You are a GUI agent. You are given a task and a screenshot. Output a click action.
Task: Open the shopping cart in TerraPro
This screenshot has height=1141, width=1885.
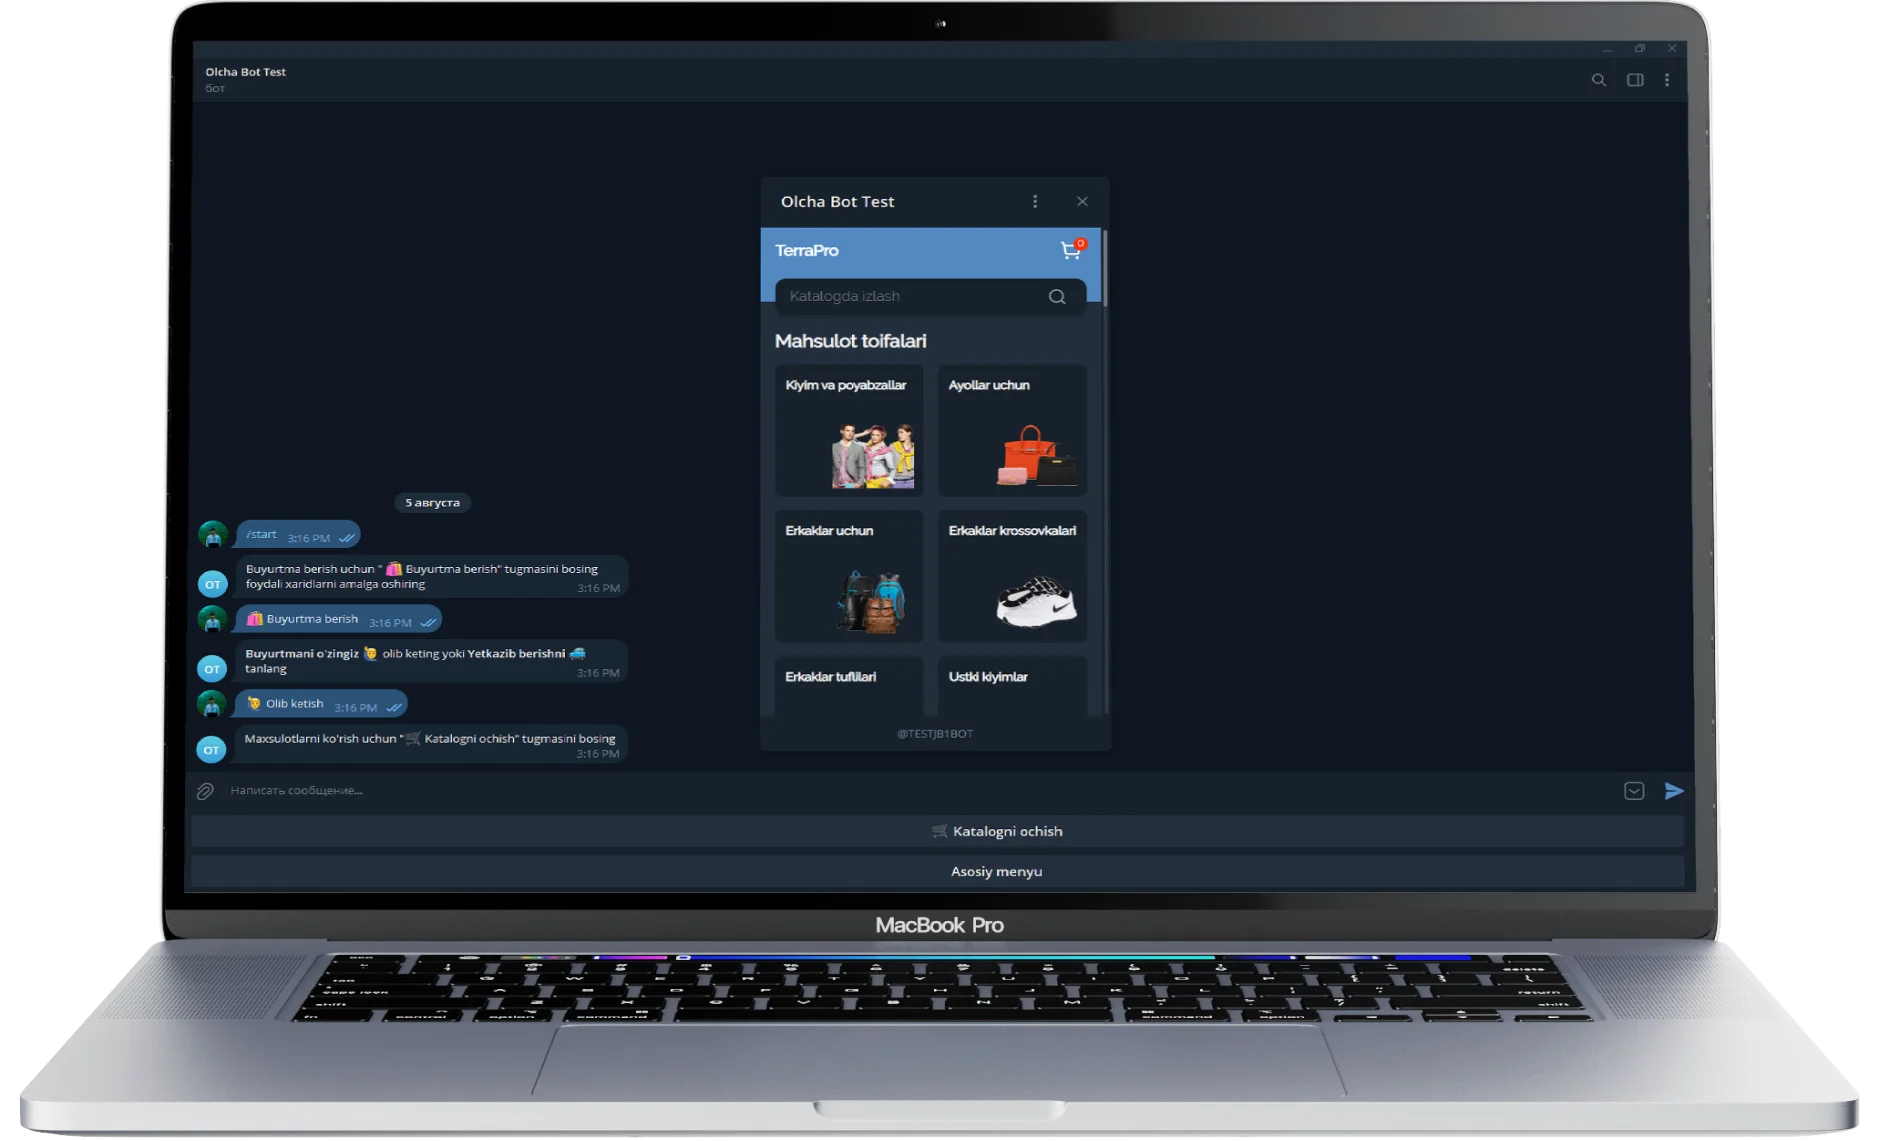point(1071,250)
